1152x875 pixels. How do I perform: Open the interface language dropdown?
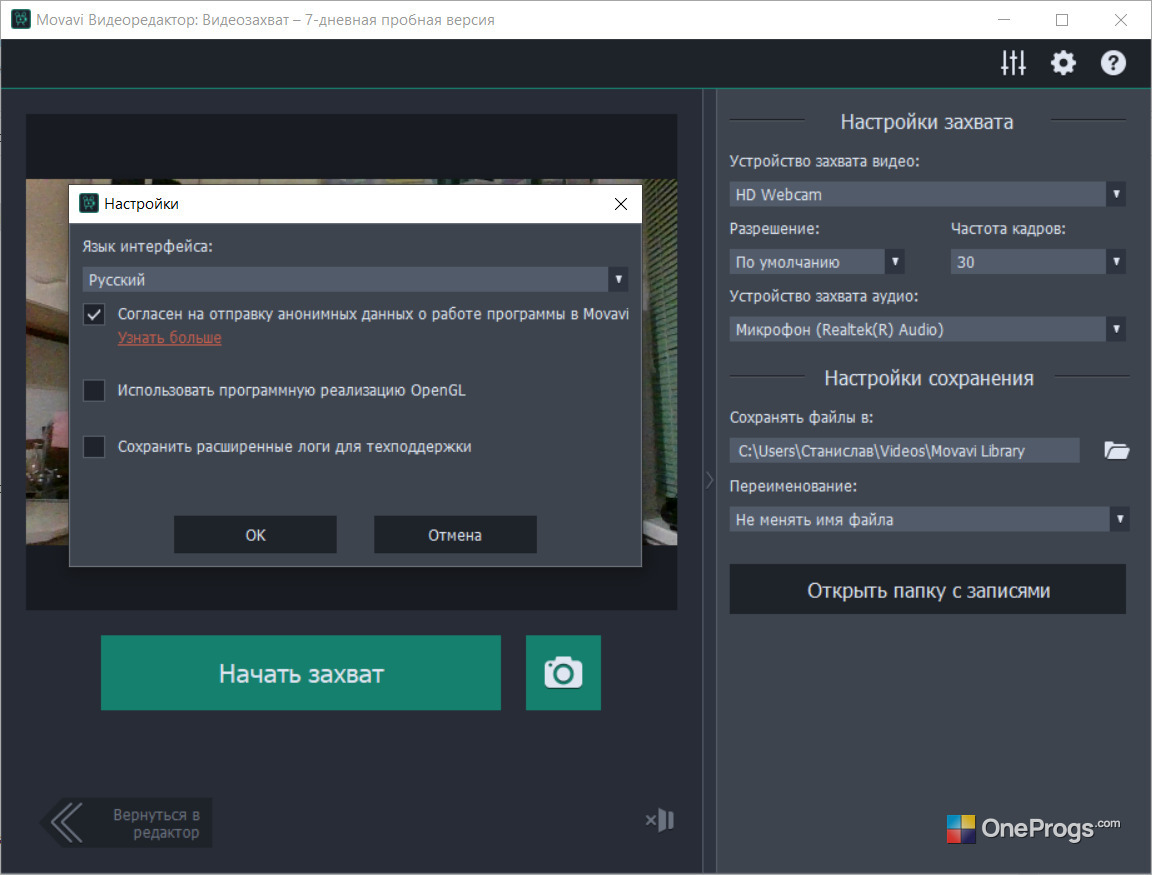(x=356, y=279)
